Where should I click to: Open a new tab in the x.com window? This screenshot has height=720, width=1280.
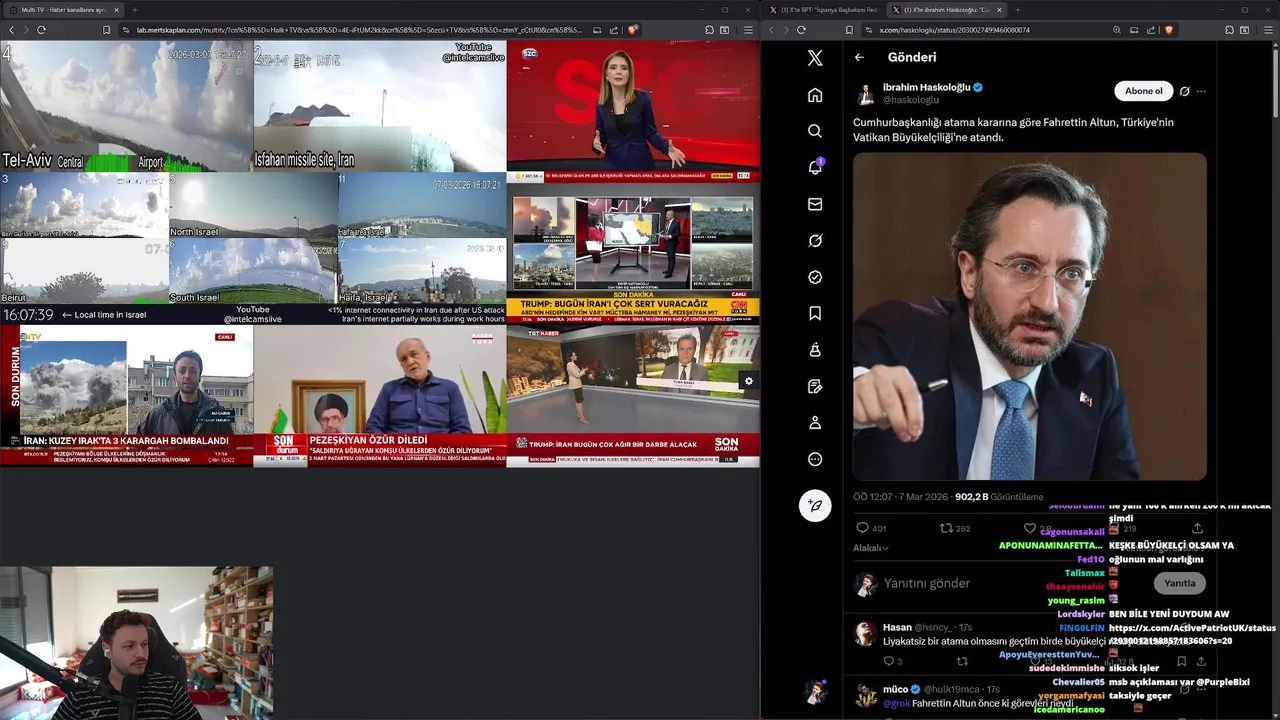point(1017,10)
